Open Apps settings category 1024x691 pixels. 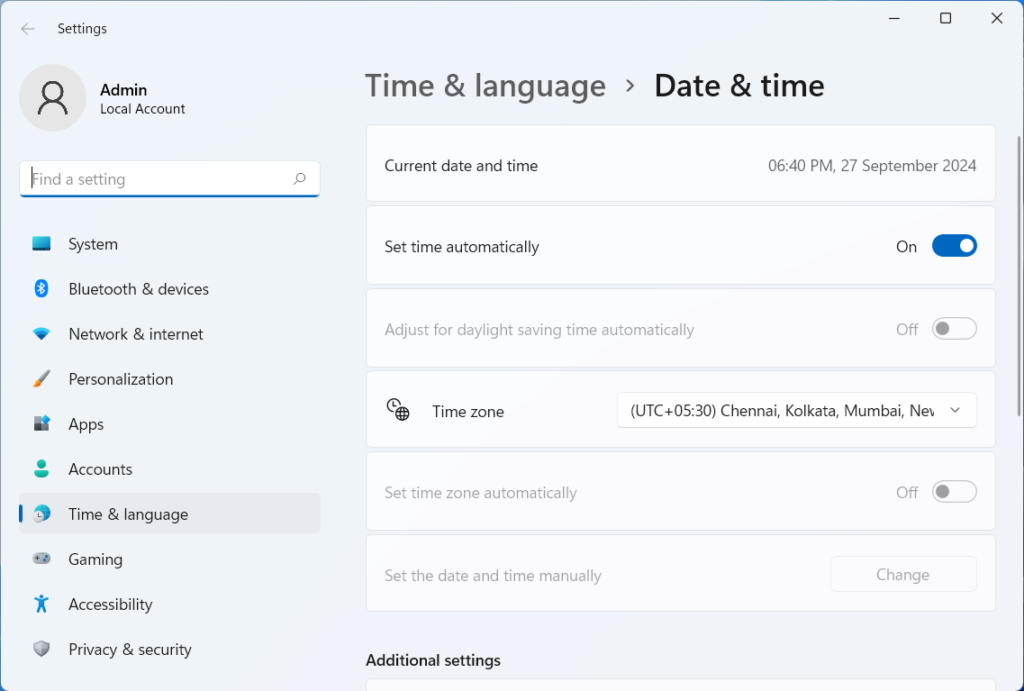click(x=170, y=424)
